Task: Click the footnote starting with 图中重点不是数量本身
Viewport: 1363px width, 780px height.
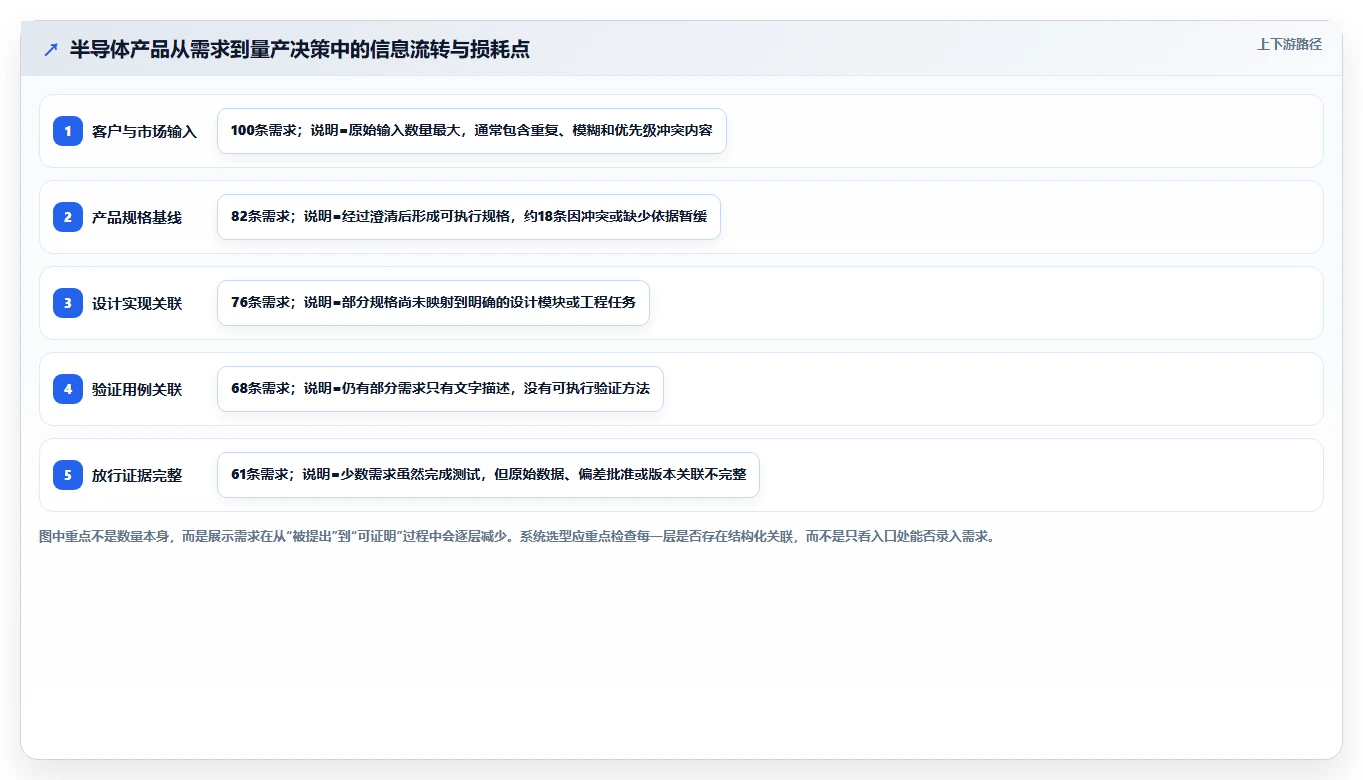Action: click(517, 536)
